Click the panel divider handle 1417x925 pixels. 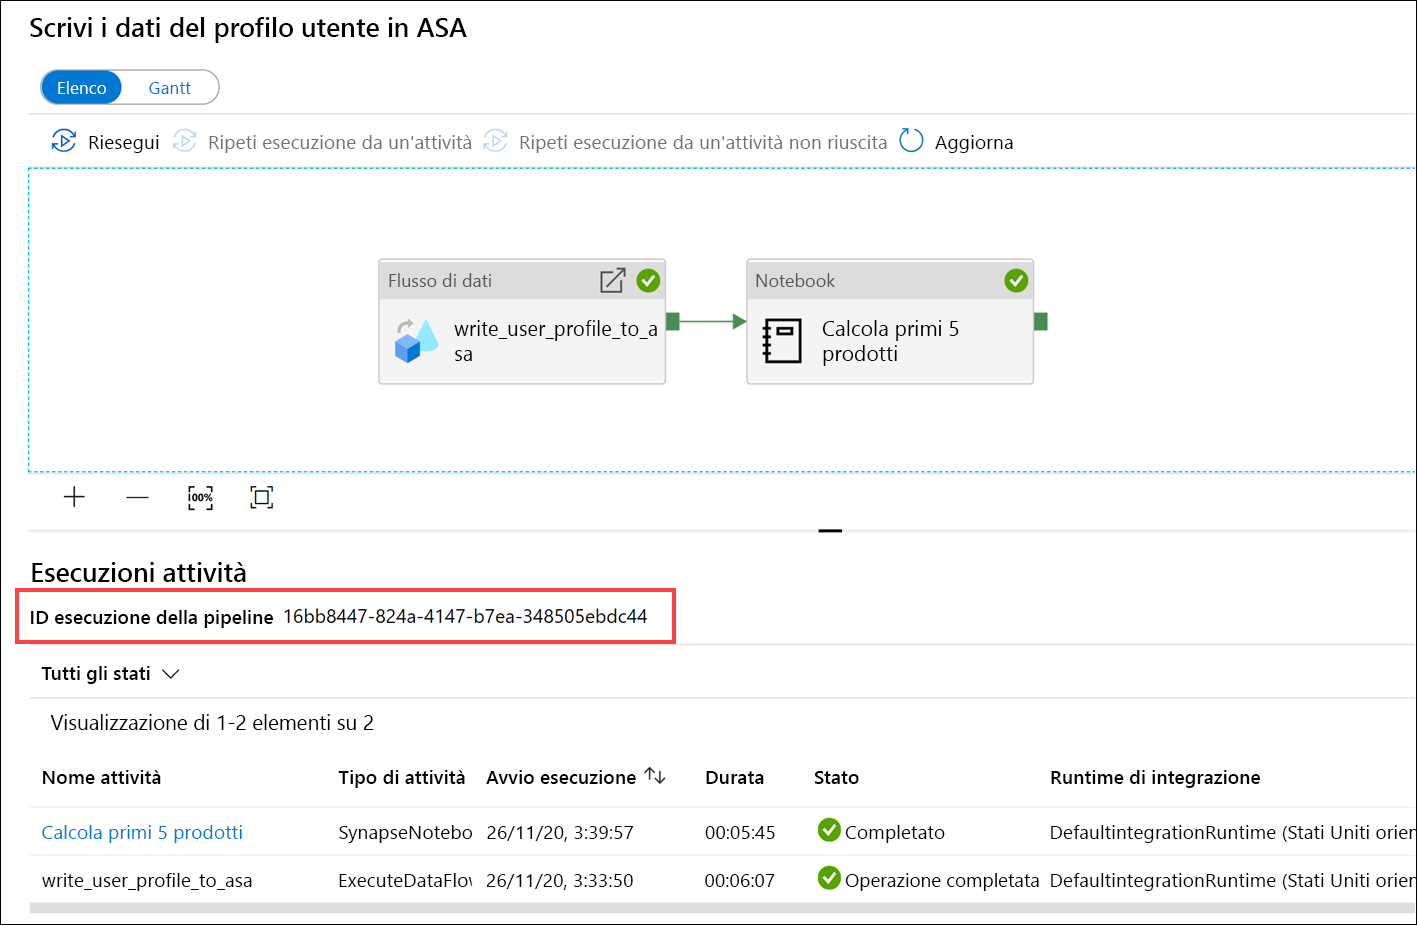[x=830, y=531]
